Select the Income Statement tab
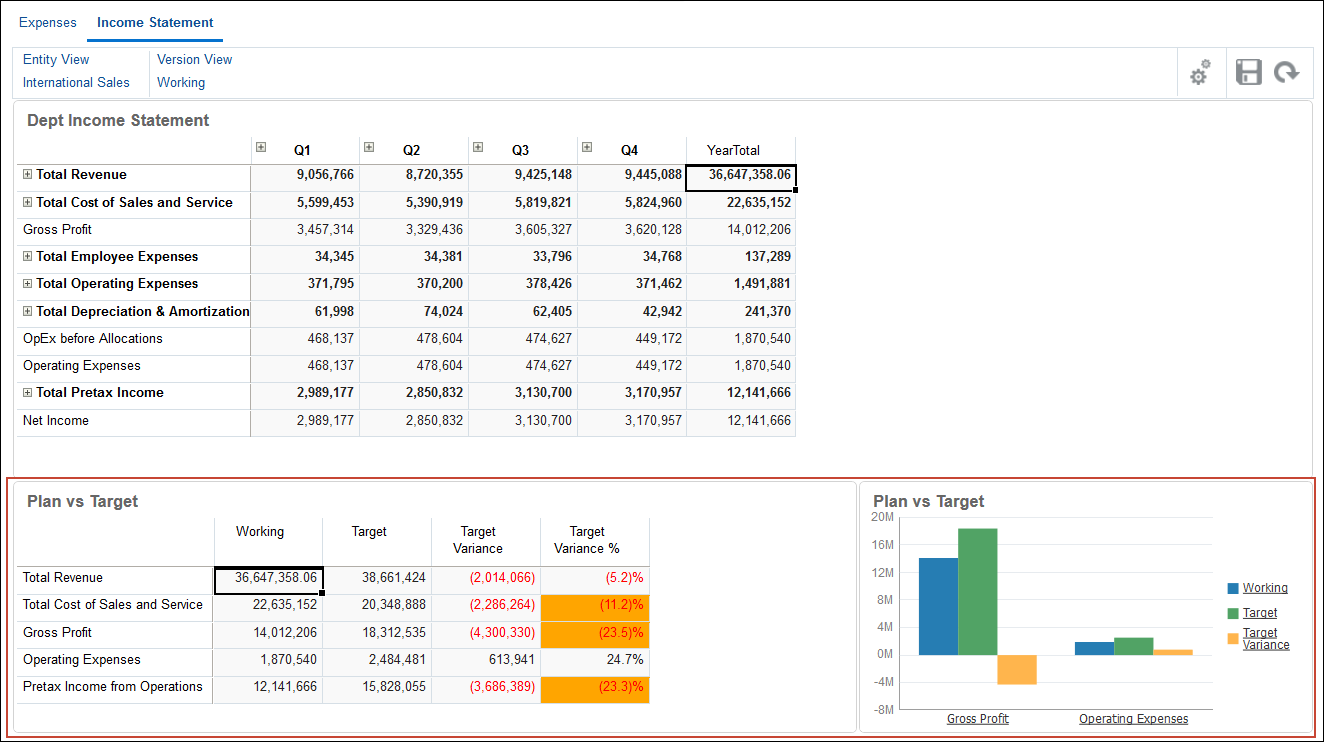This screenshot has width=1324, height=742. [x=154, y=22]
